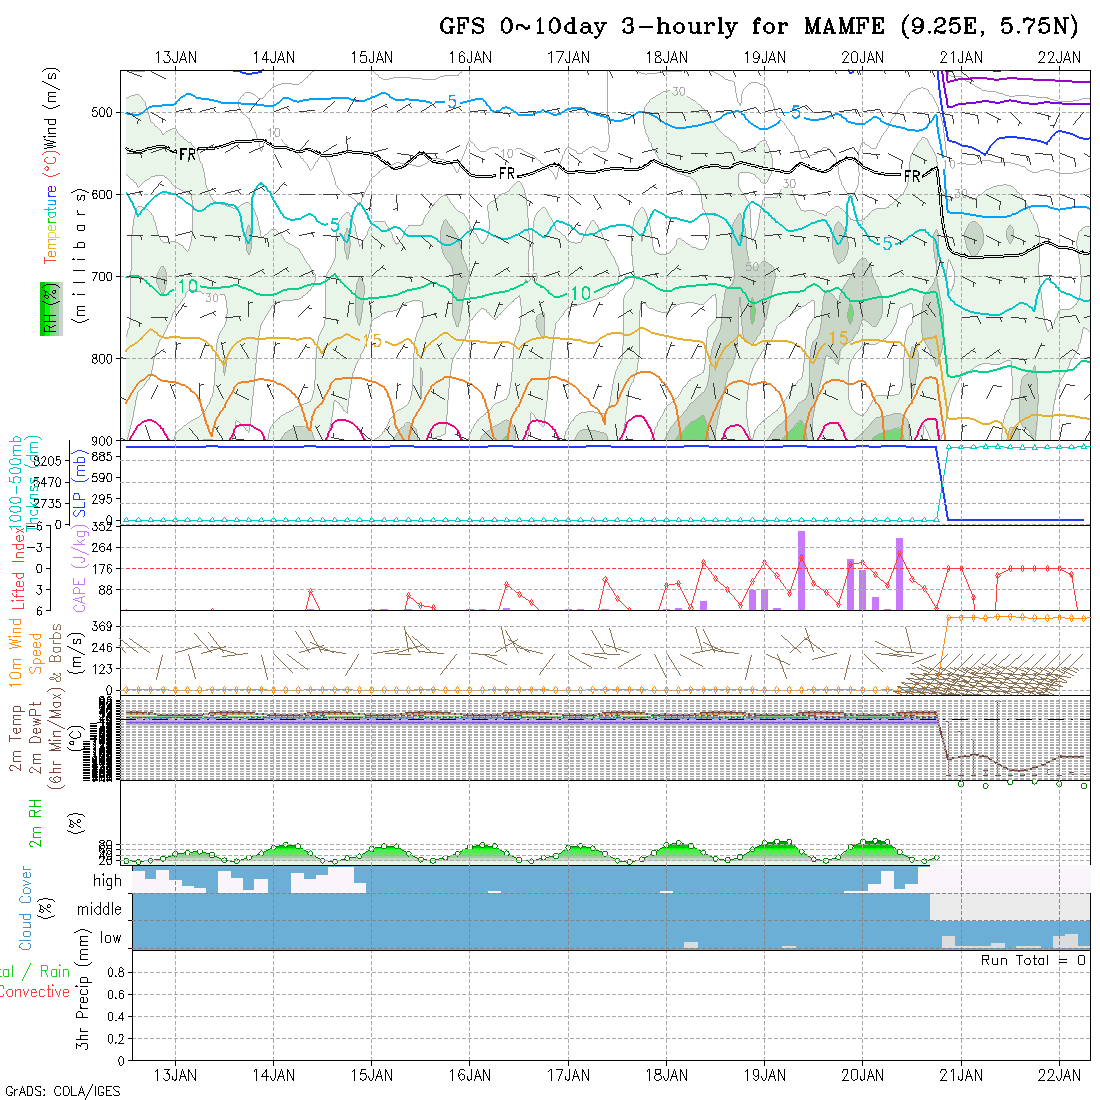
Task: Select the 19JAN label above the wind panel
Action: click(765, 58)
